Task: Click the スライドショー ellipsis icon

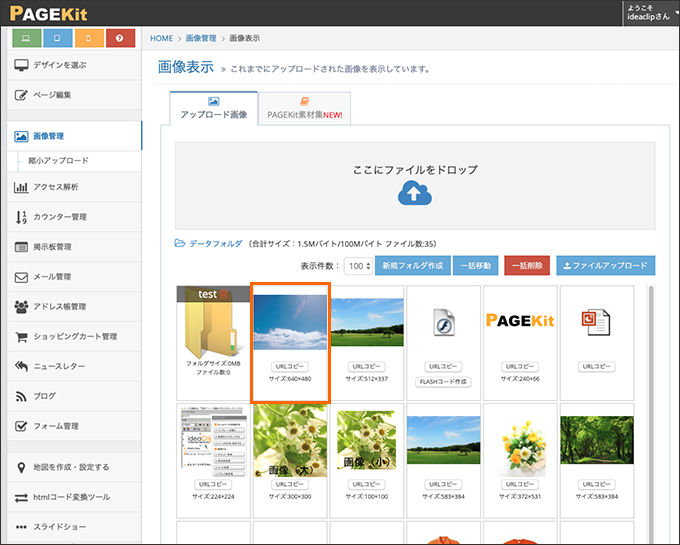Action: click(x=21, y=527)
